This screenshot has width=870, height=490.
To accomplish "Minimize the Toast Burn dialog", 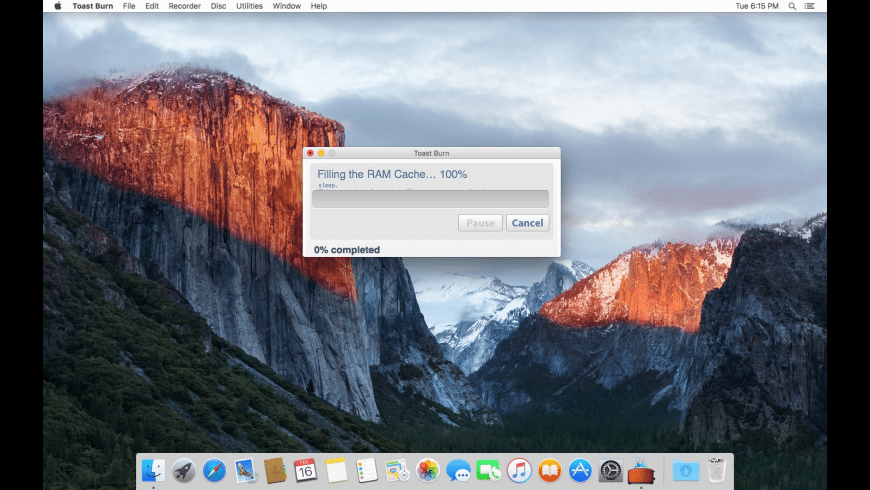I will (321, 153).
